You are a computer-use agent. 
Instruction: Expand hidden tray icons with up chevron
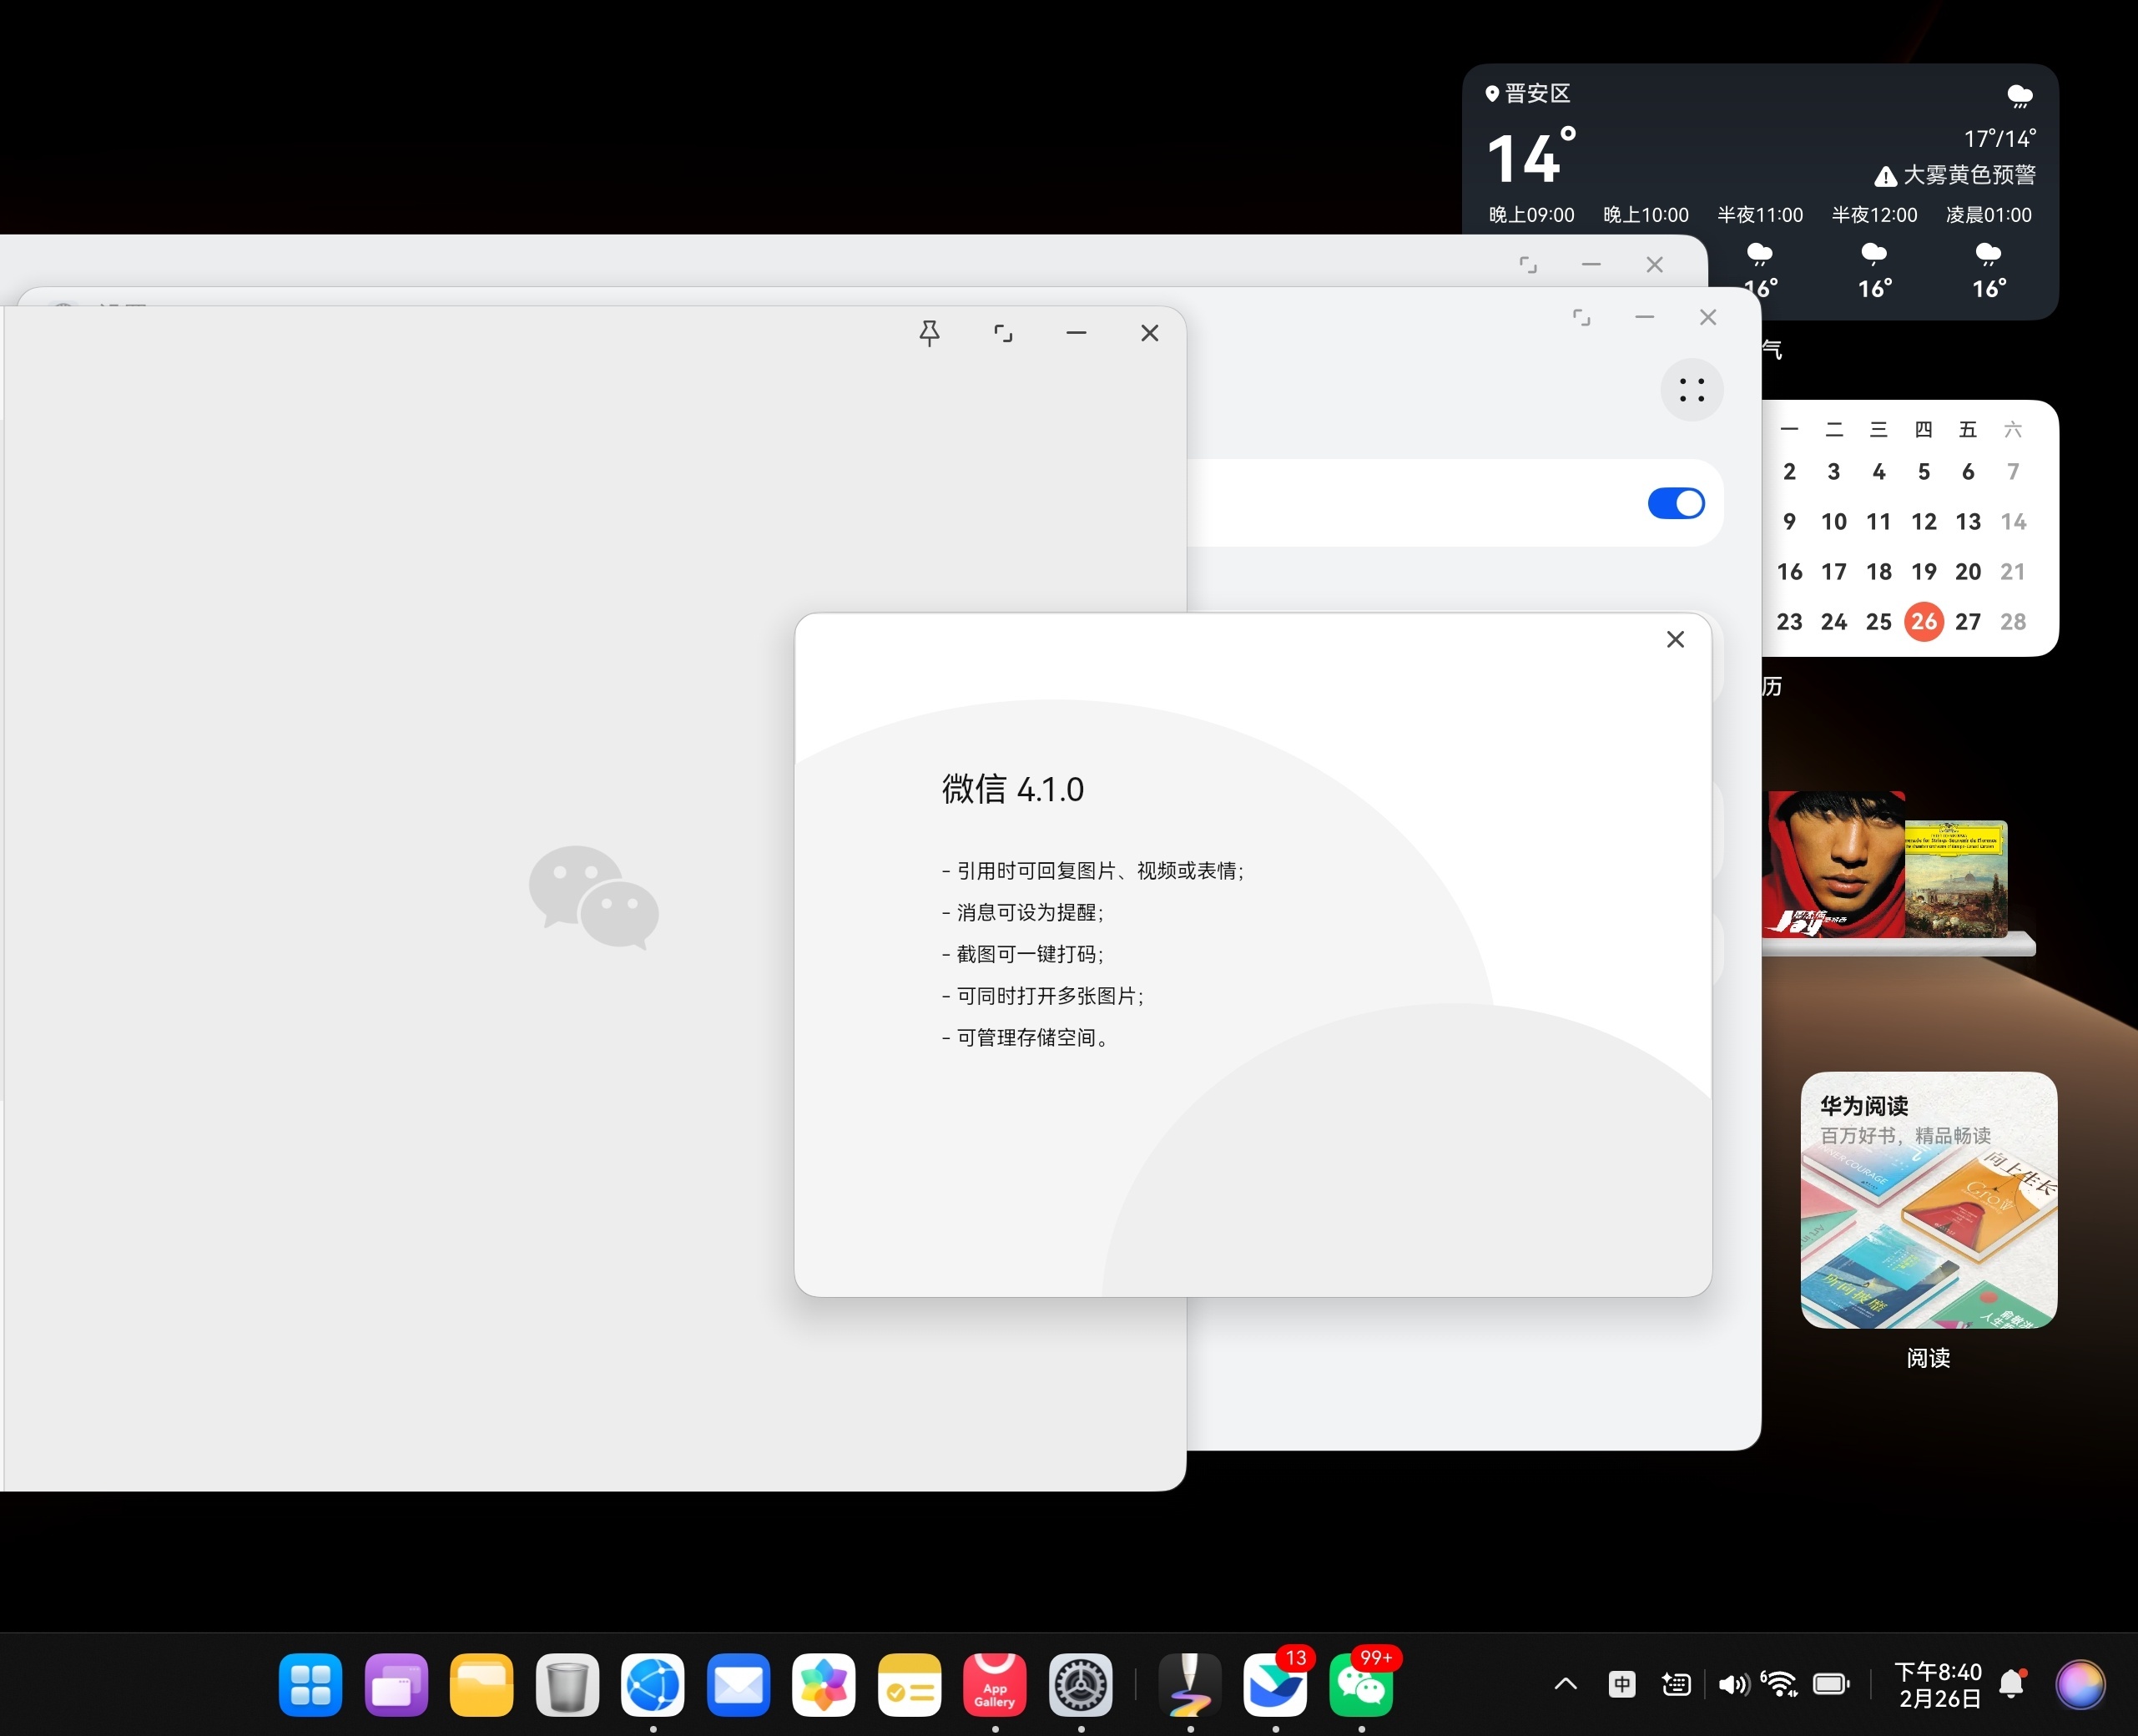[1566, 1684]
